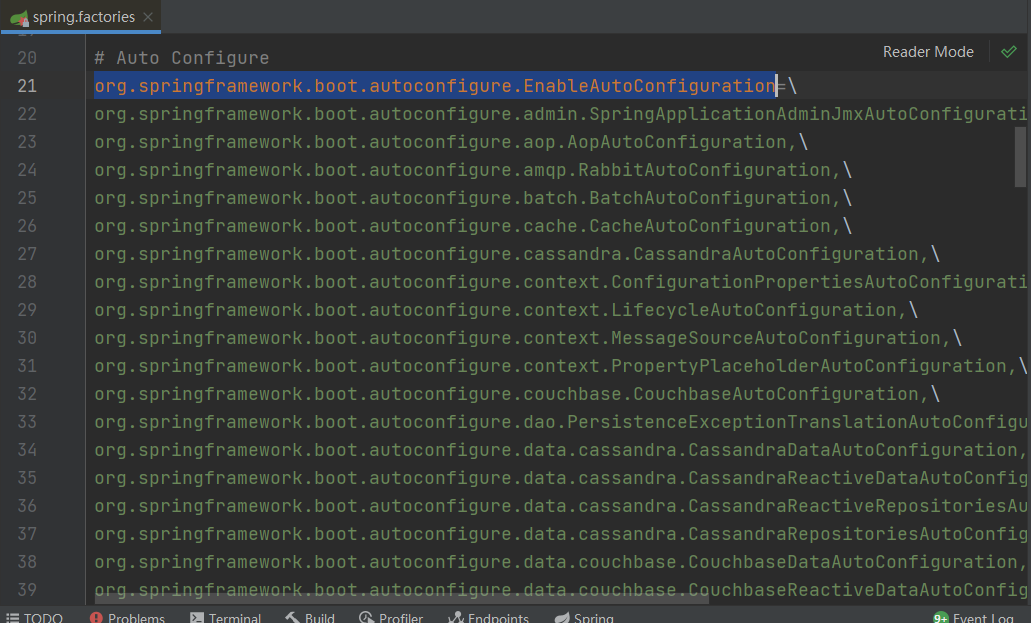Open the Spring tool window
This screenshot has width=1031, height=623.
tap(584, 617)
